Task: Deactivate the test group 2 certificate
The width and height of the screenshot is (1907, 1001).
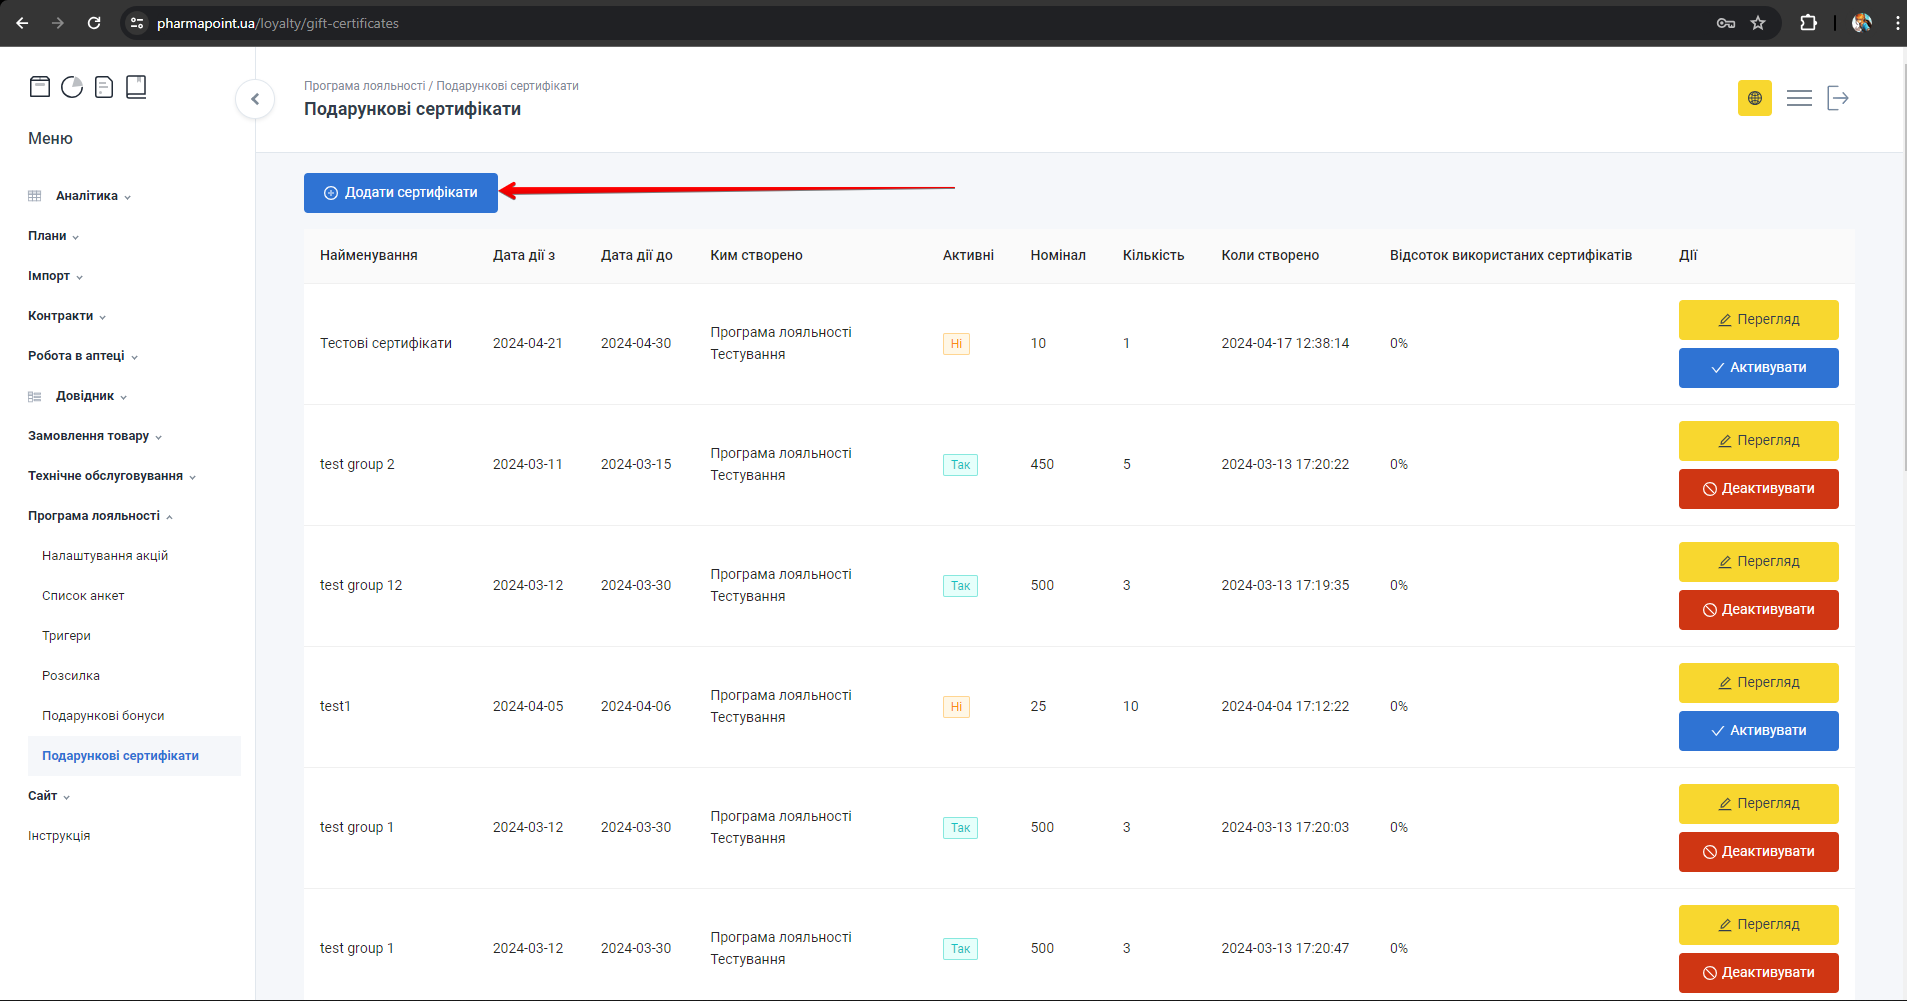Action: (1758, 489)
